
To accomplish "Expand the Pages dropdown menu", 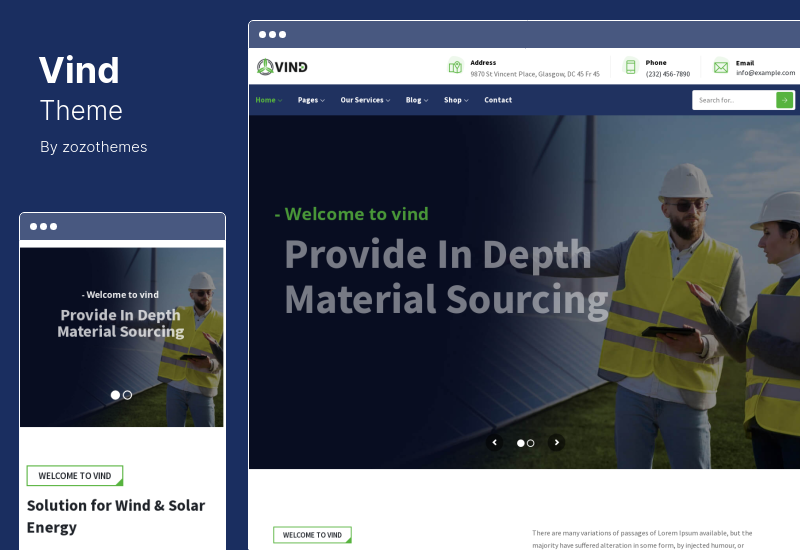I will tap(311, 100).
